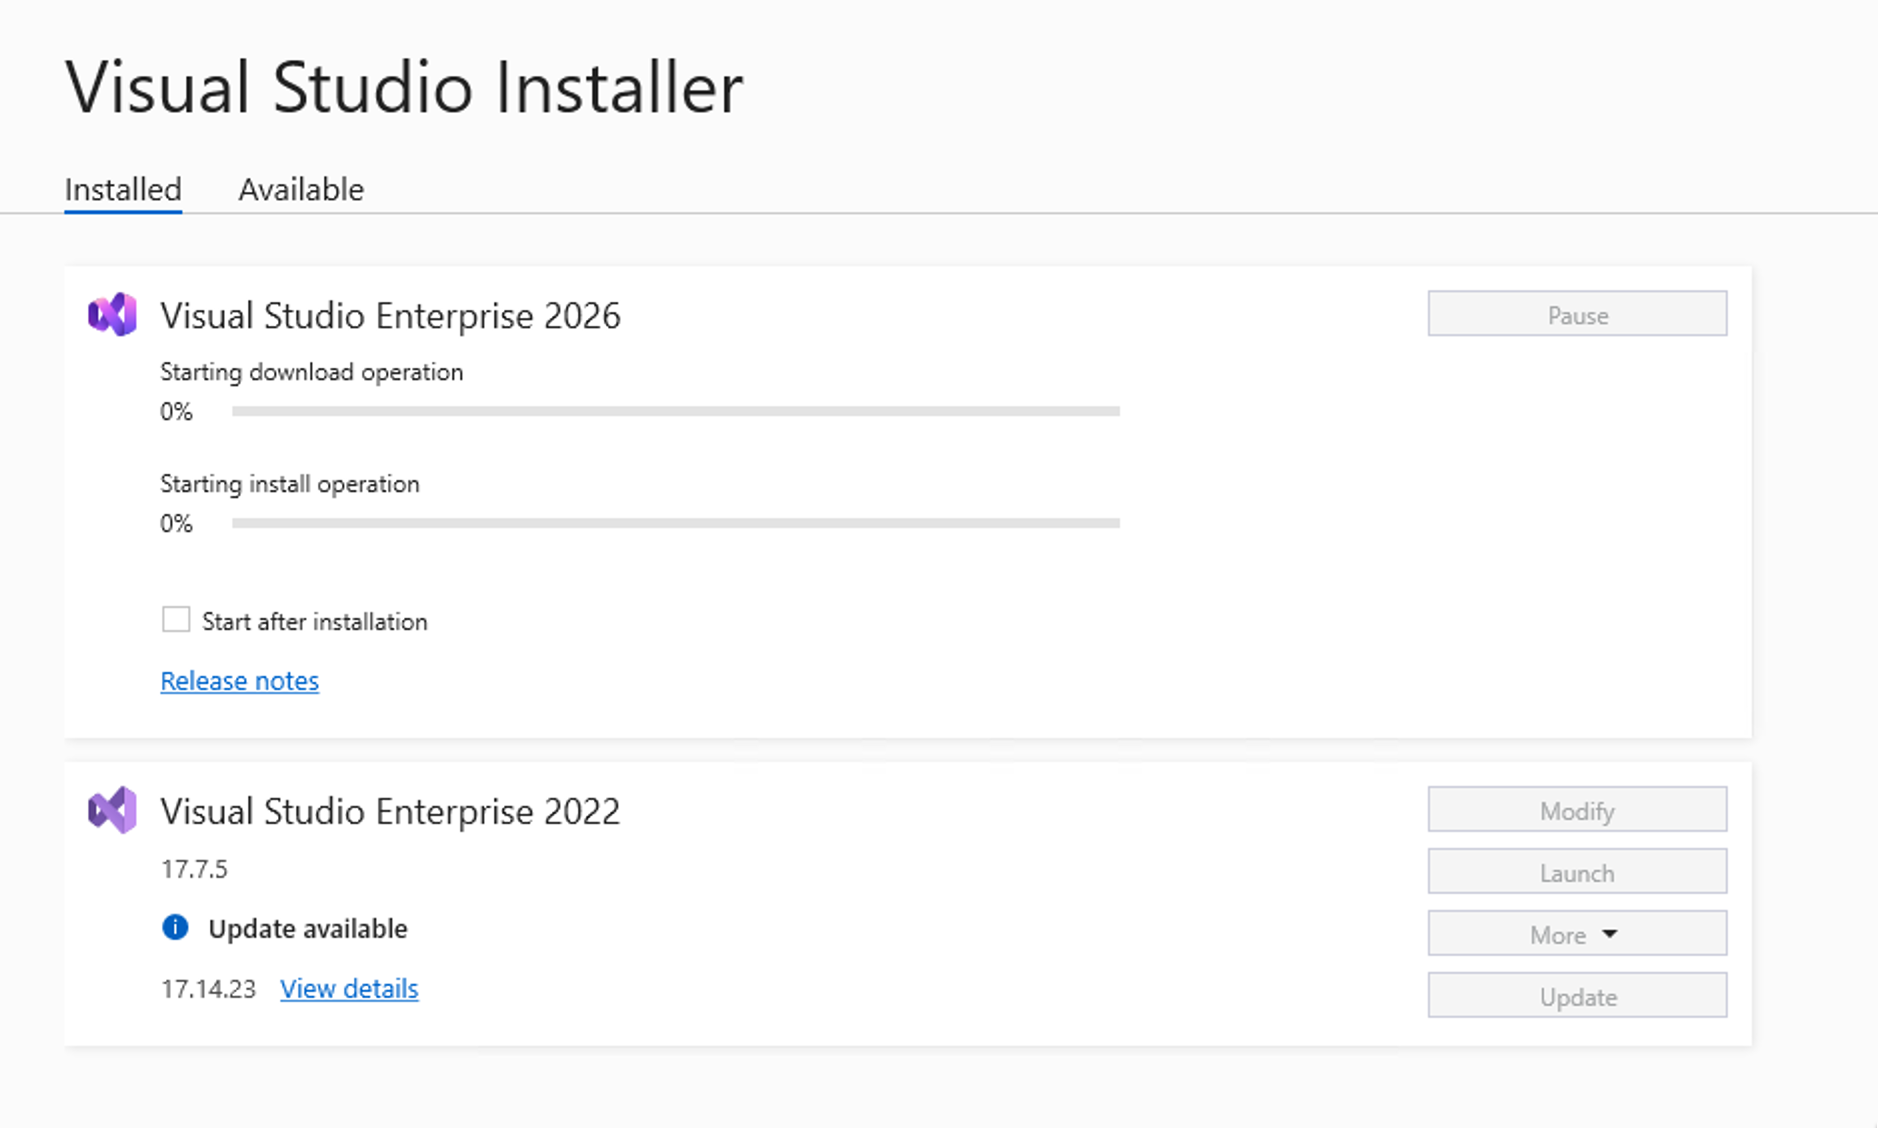This screenshot has height=1128, width=1878.
Task: Enable Start after installation checkbox
Action: coord(176,620)
